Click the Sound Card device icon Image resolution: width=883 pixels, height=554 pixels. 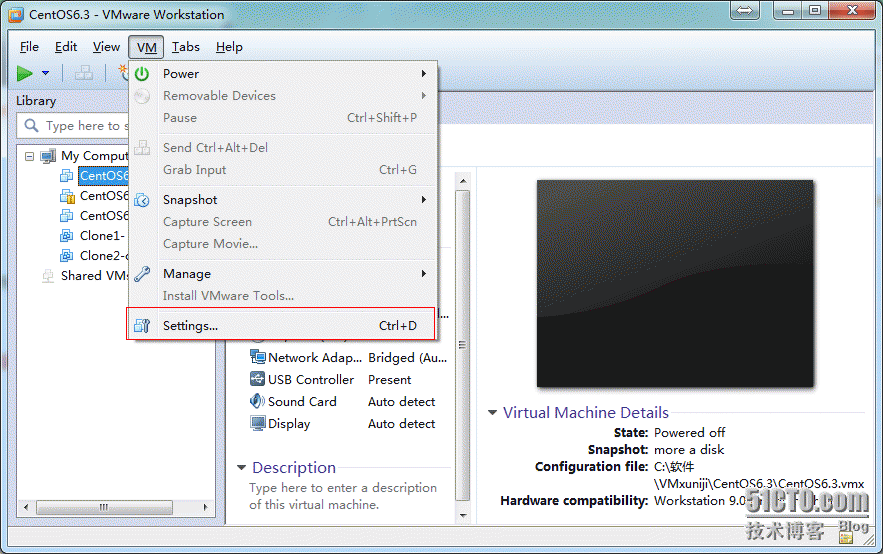[257, 401]
